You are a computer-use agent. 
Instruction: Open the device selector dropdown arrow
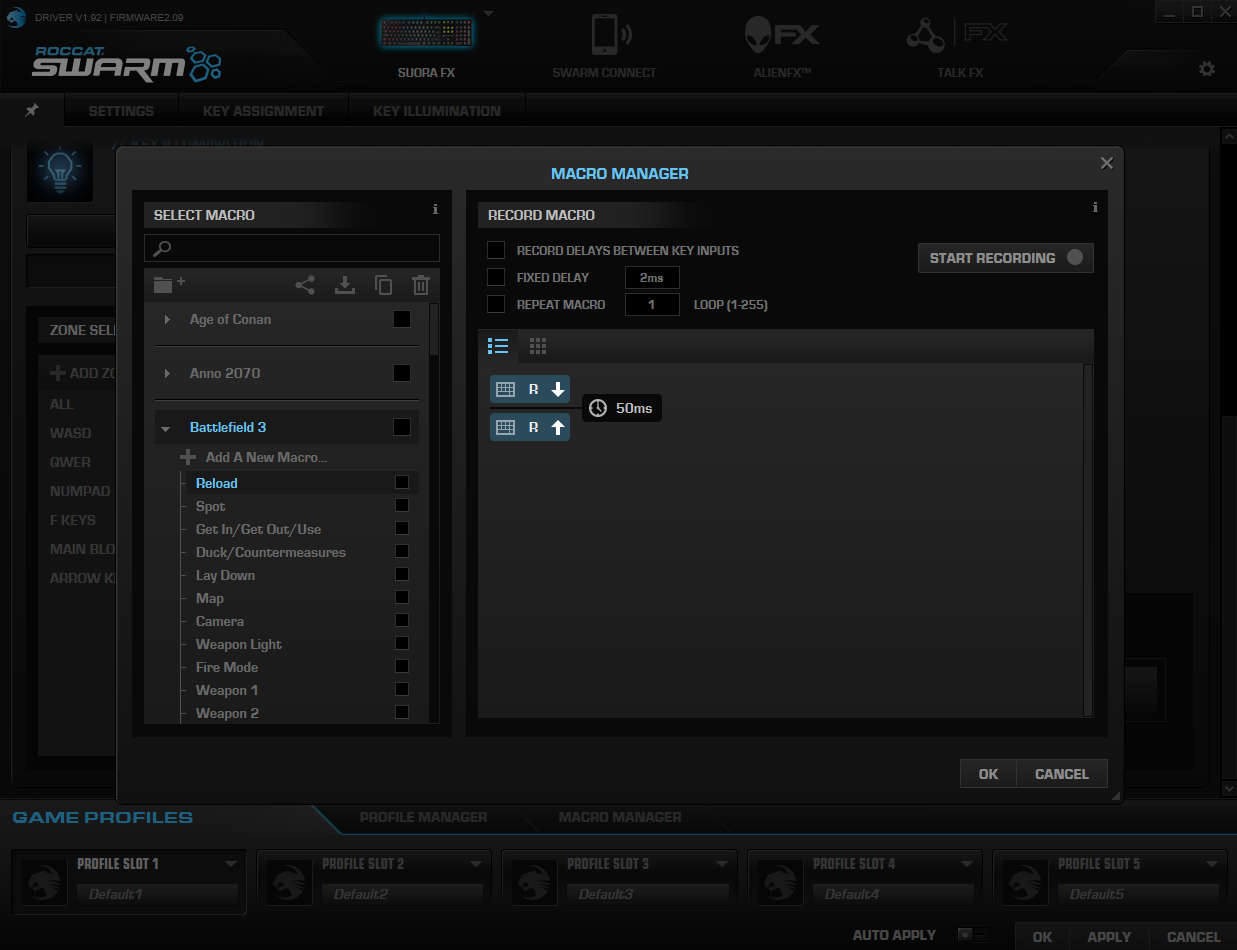point(488,14)
